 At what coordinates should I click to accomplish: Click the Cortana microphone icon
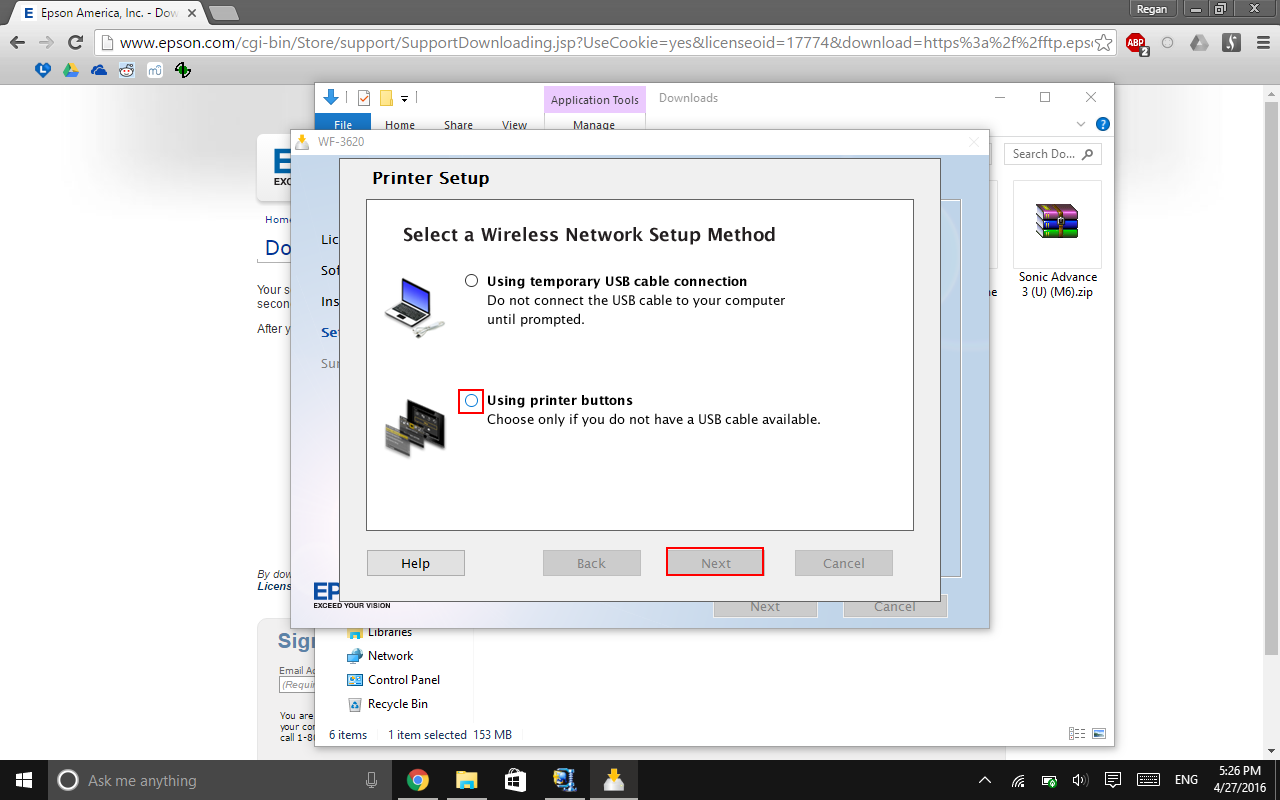click(371, 780)
